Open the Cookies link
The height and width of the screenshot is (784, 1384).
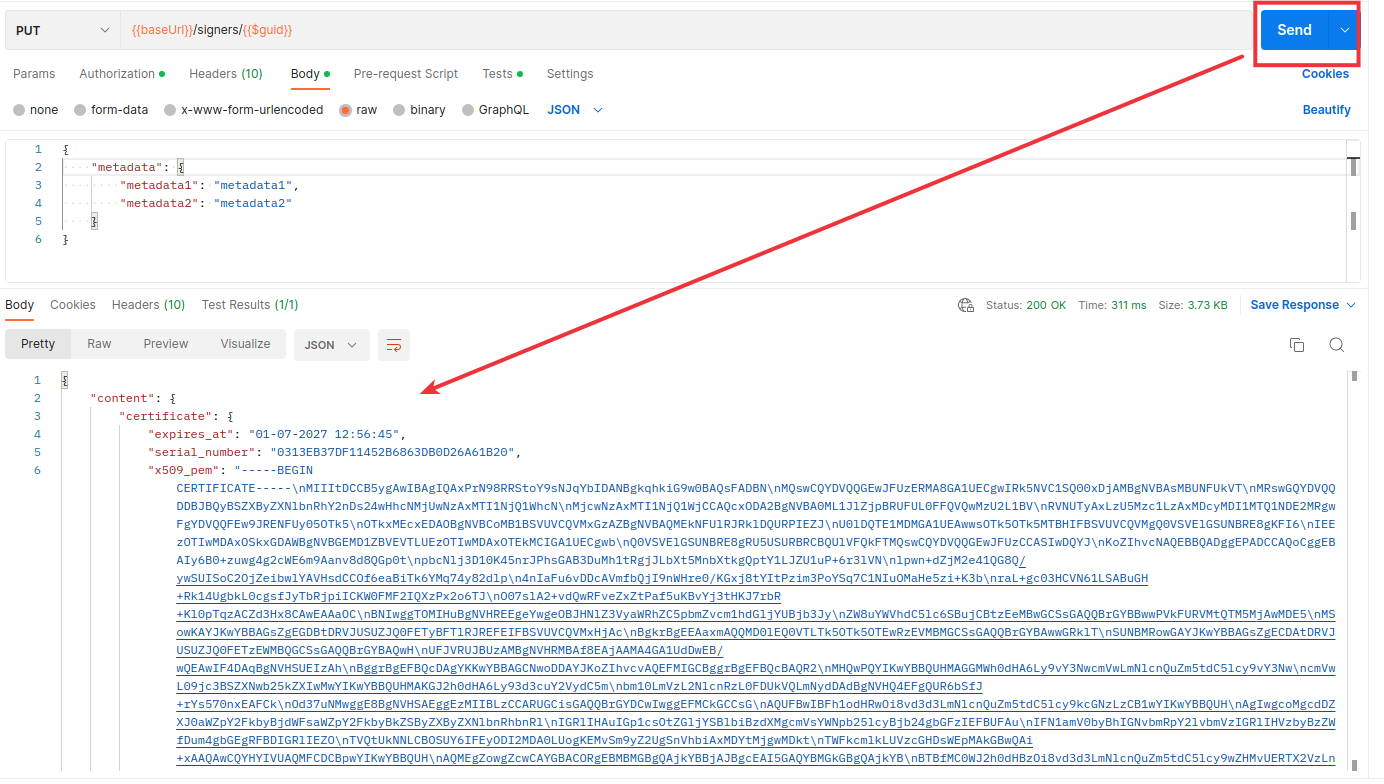point(1325,74)
